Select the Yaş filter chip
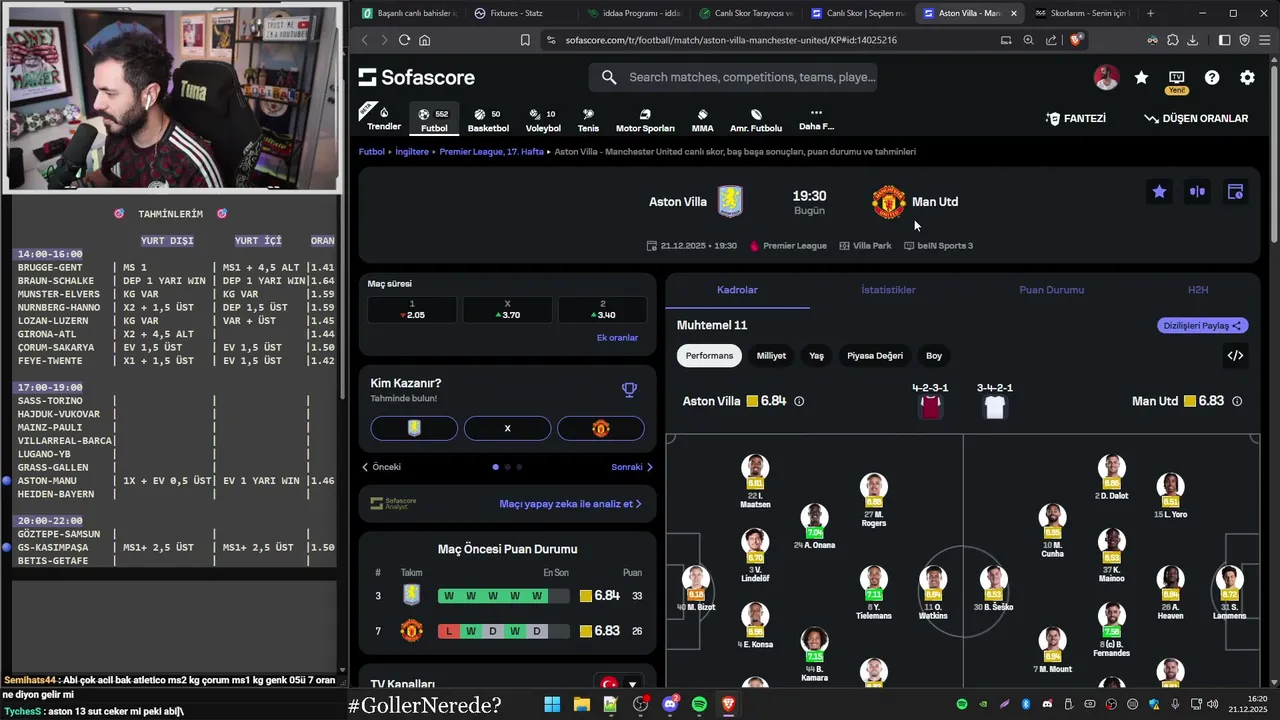 (x=816, y=355)
